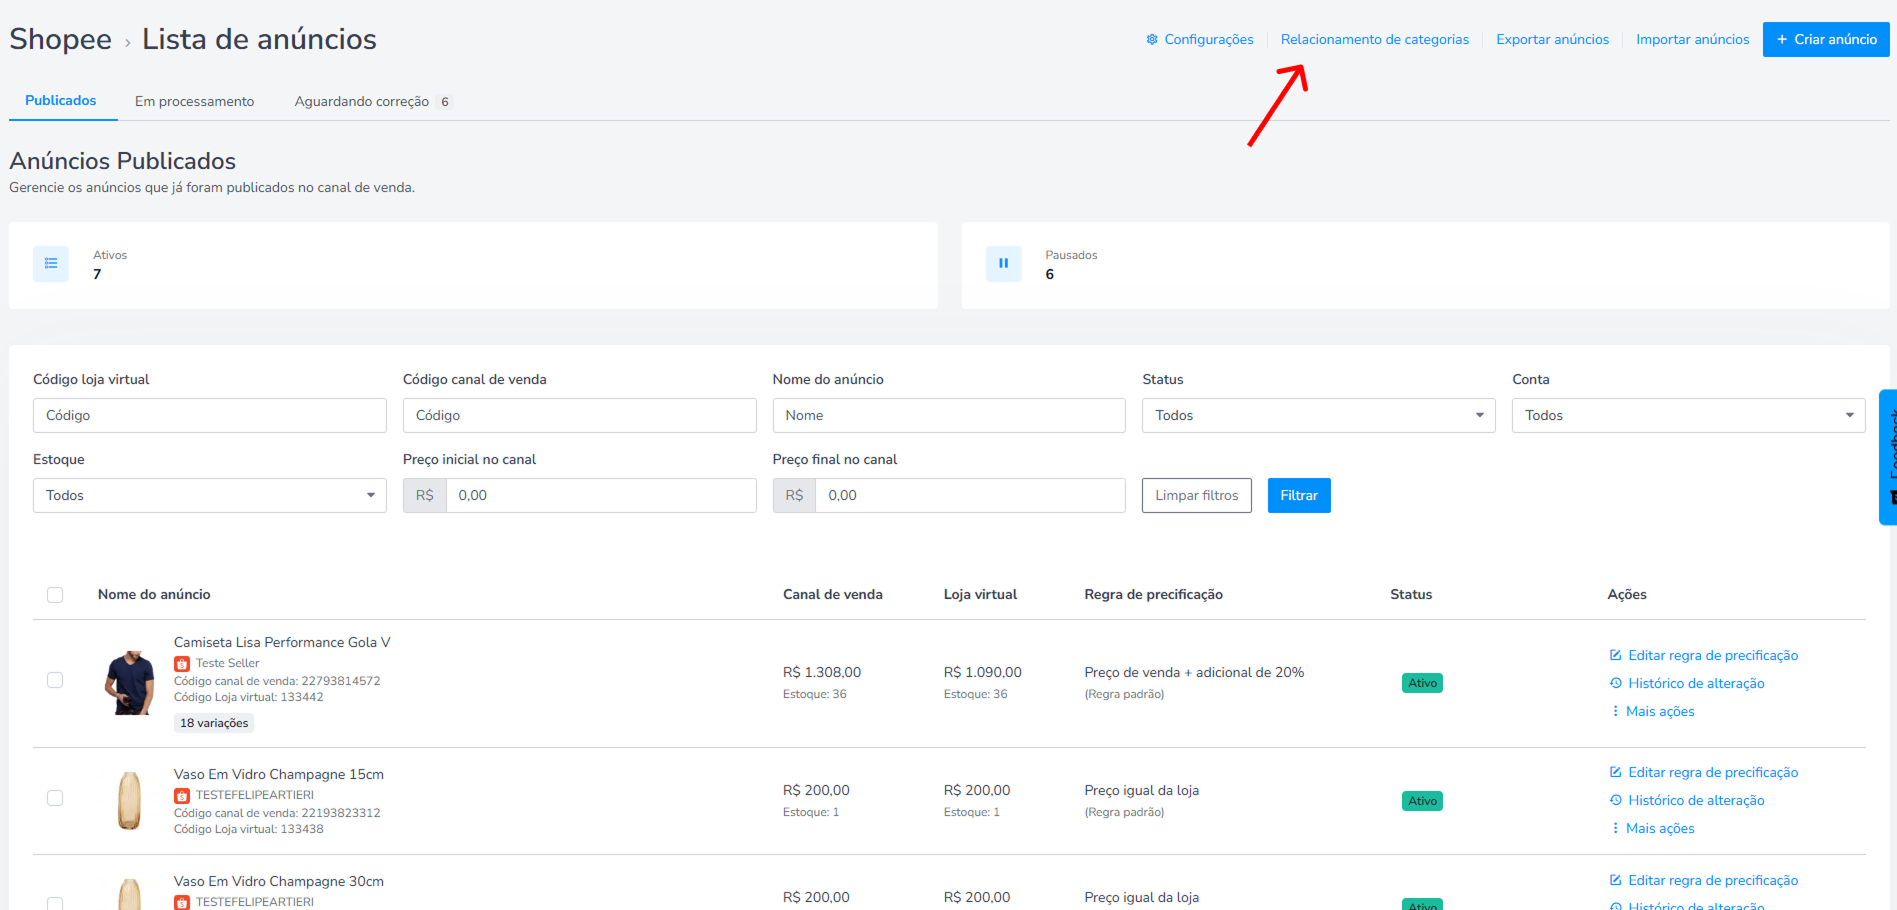
Task: Open the Aguardando correção tab
Action: 362,102
